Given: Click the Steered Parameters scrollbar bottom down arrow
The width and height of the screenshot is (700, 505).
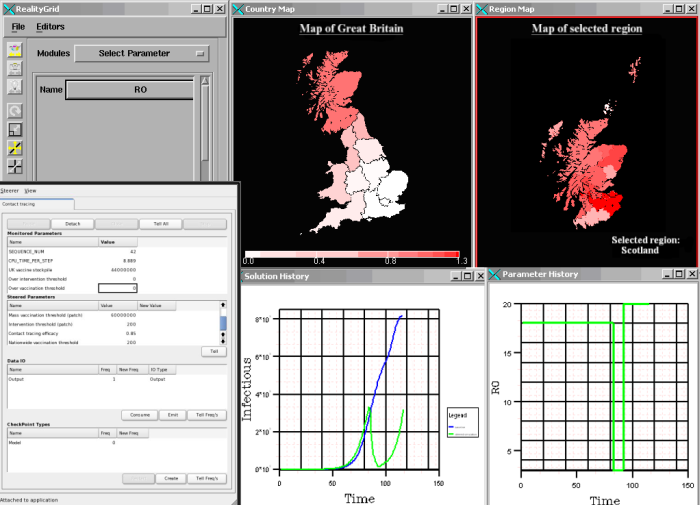Looking at the screenshot, I should coord(223,341).
